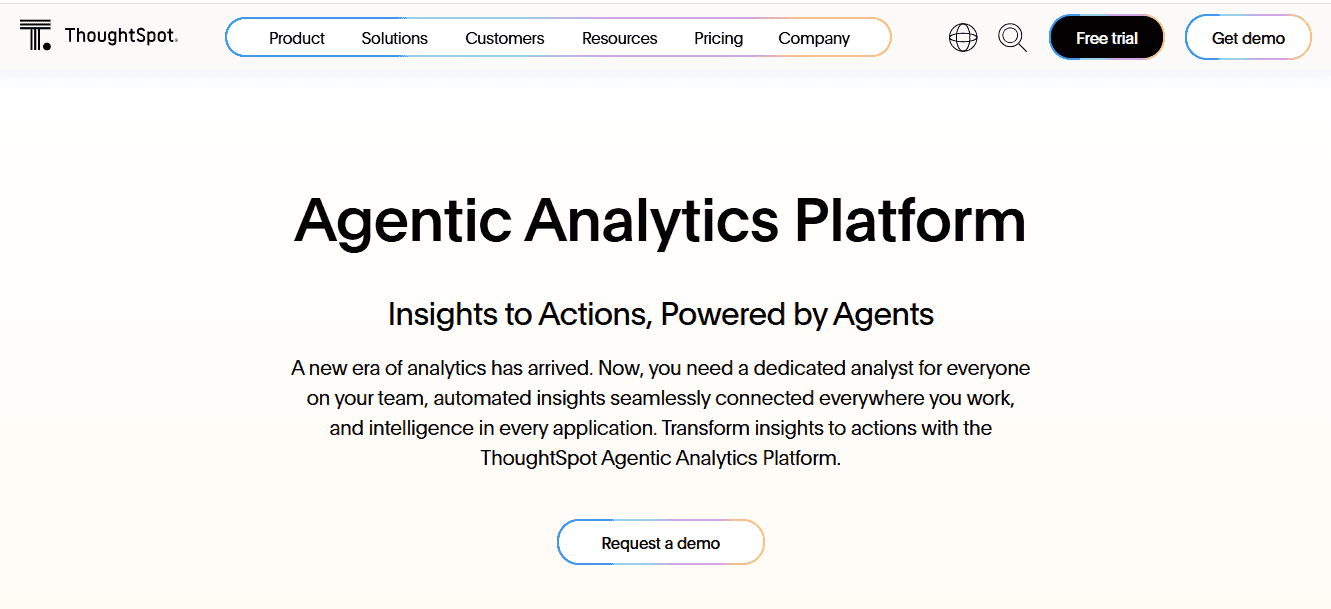Expand the Solutions navigation menu
This screenshot has height=609, width=1331.
394,38
